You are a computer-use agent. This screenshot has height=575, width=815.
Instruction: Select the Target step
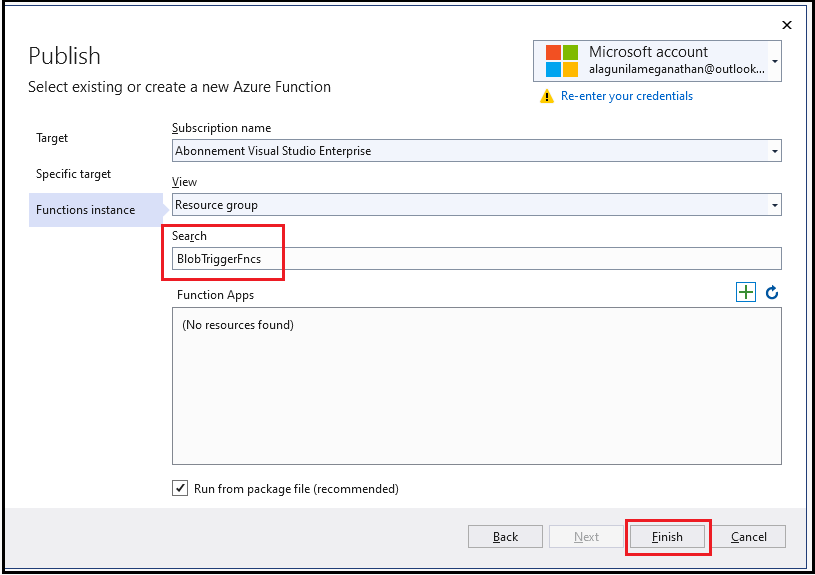click(x=52, y=138)
